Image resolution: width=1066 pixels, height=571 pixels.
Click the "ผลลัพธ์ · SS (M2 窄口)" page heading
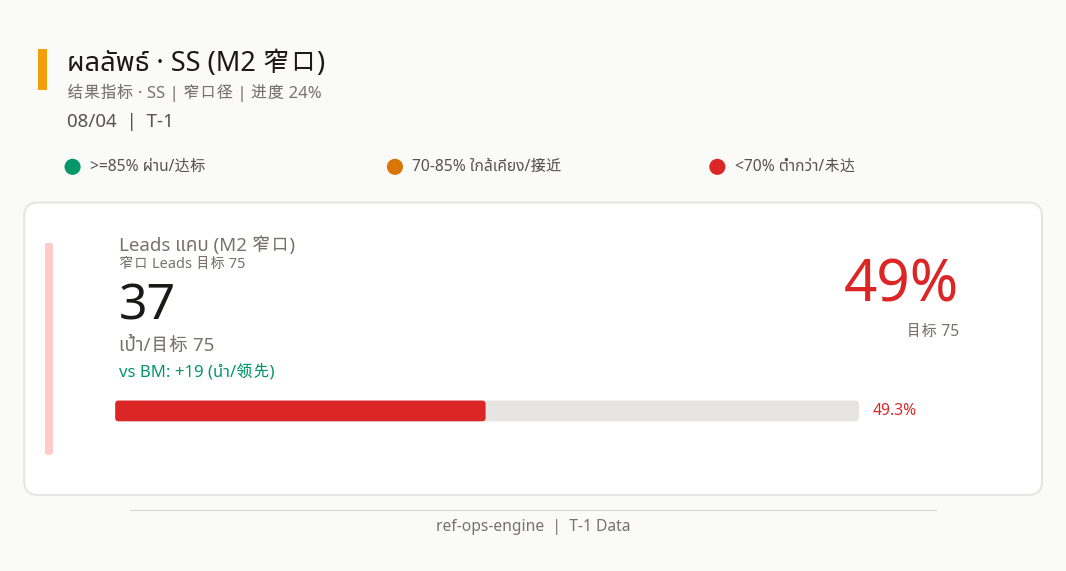196,62
